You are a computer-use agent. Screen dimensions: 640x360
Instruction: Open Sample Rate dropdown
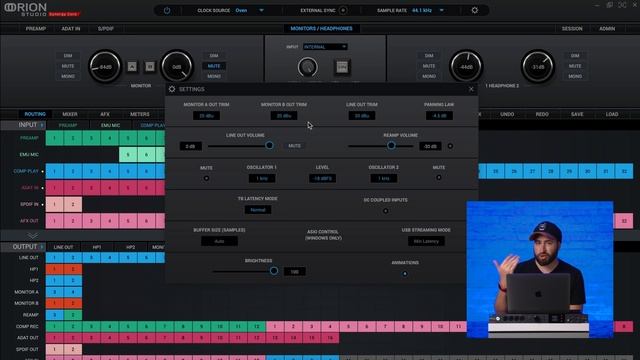(x=441, y=10)
